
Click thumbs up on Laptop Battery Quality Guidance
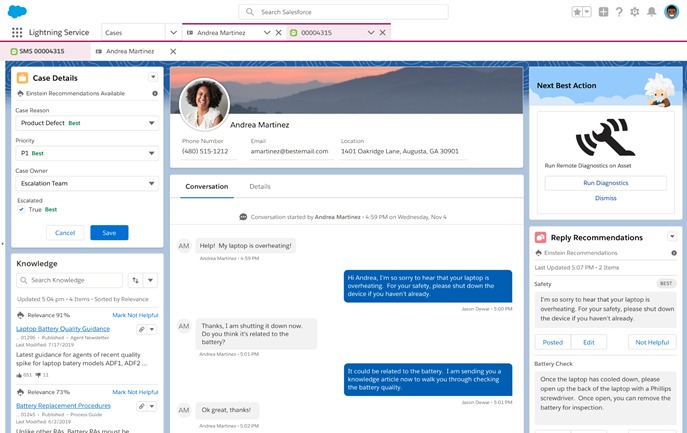[19, 375]
